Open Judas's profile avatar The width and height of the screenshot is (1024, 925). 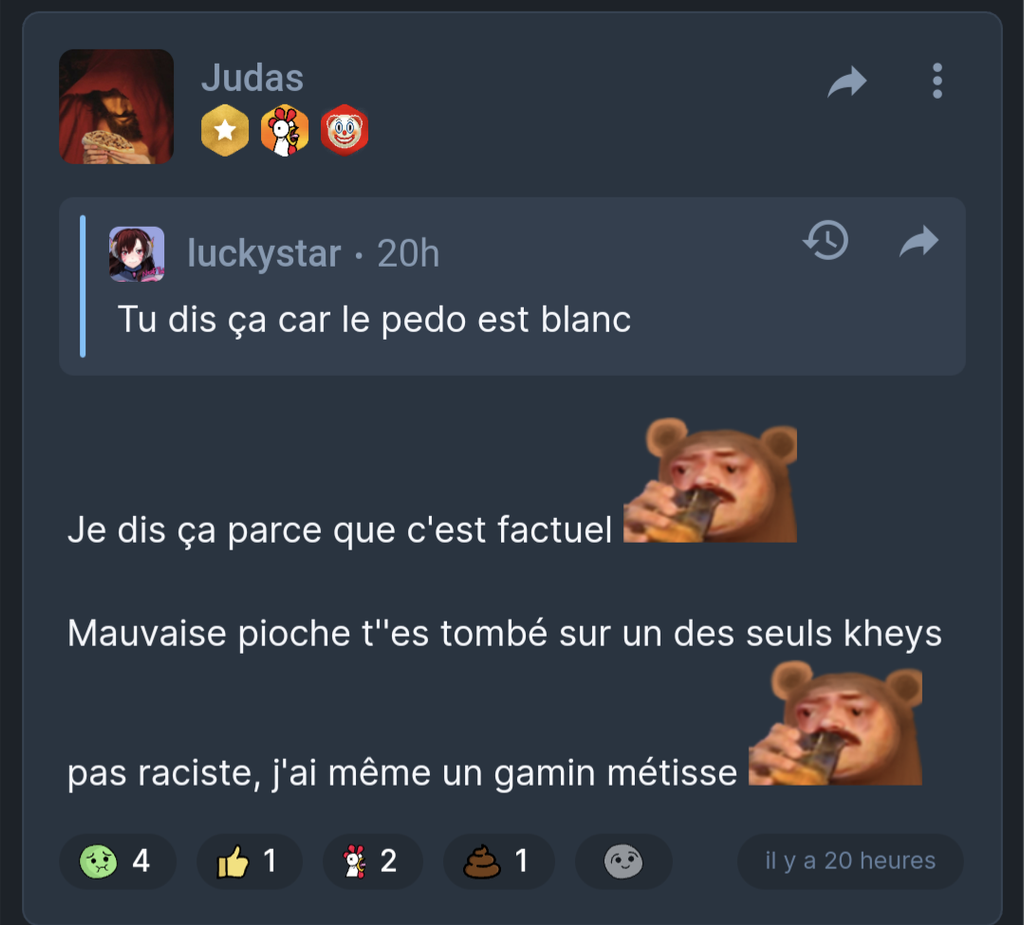click(116, 106)
